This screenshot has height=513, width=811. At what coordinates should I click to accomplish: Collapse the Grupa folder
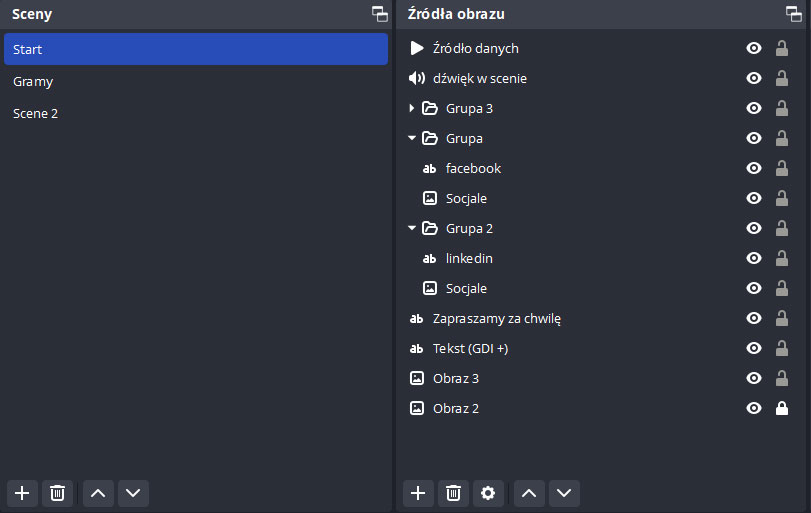tap(411, 139)
